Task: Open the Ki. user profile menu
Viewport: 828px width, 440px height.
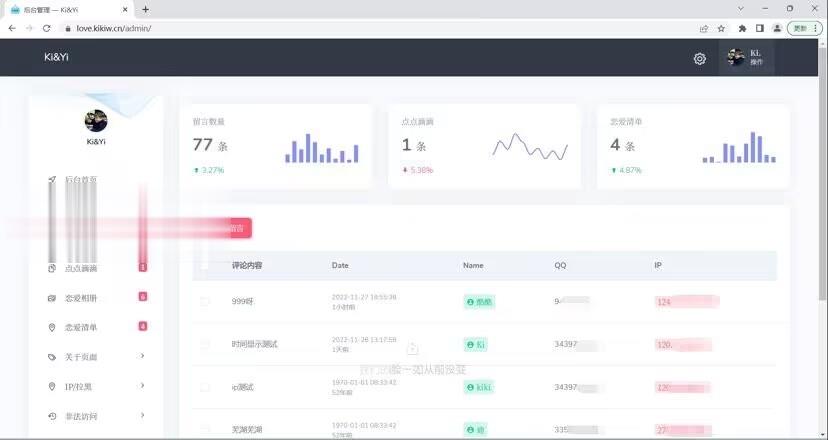Action: (746, 58)
